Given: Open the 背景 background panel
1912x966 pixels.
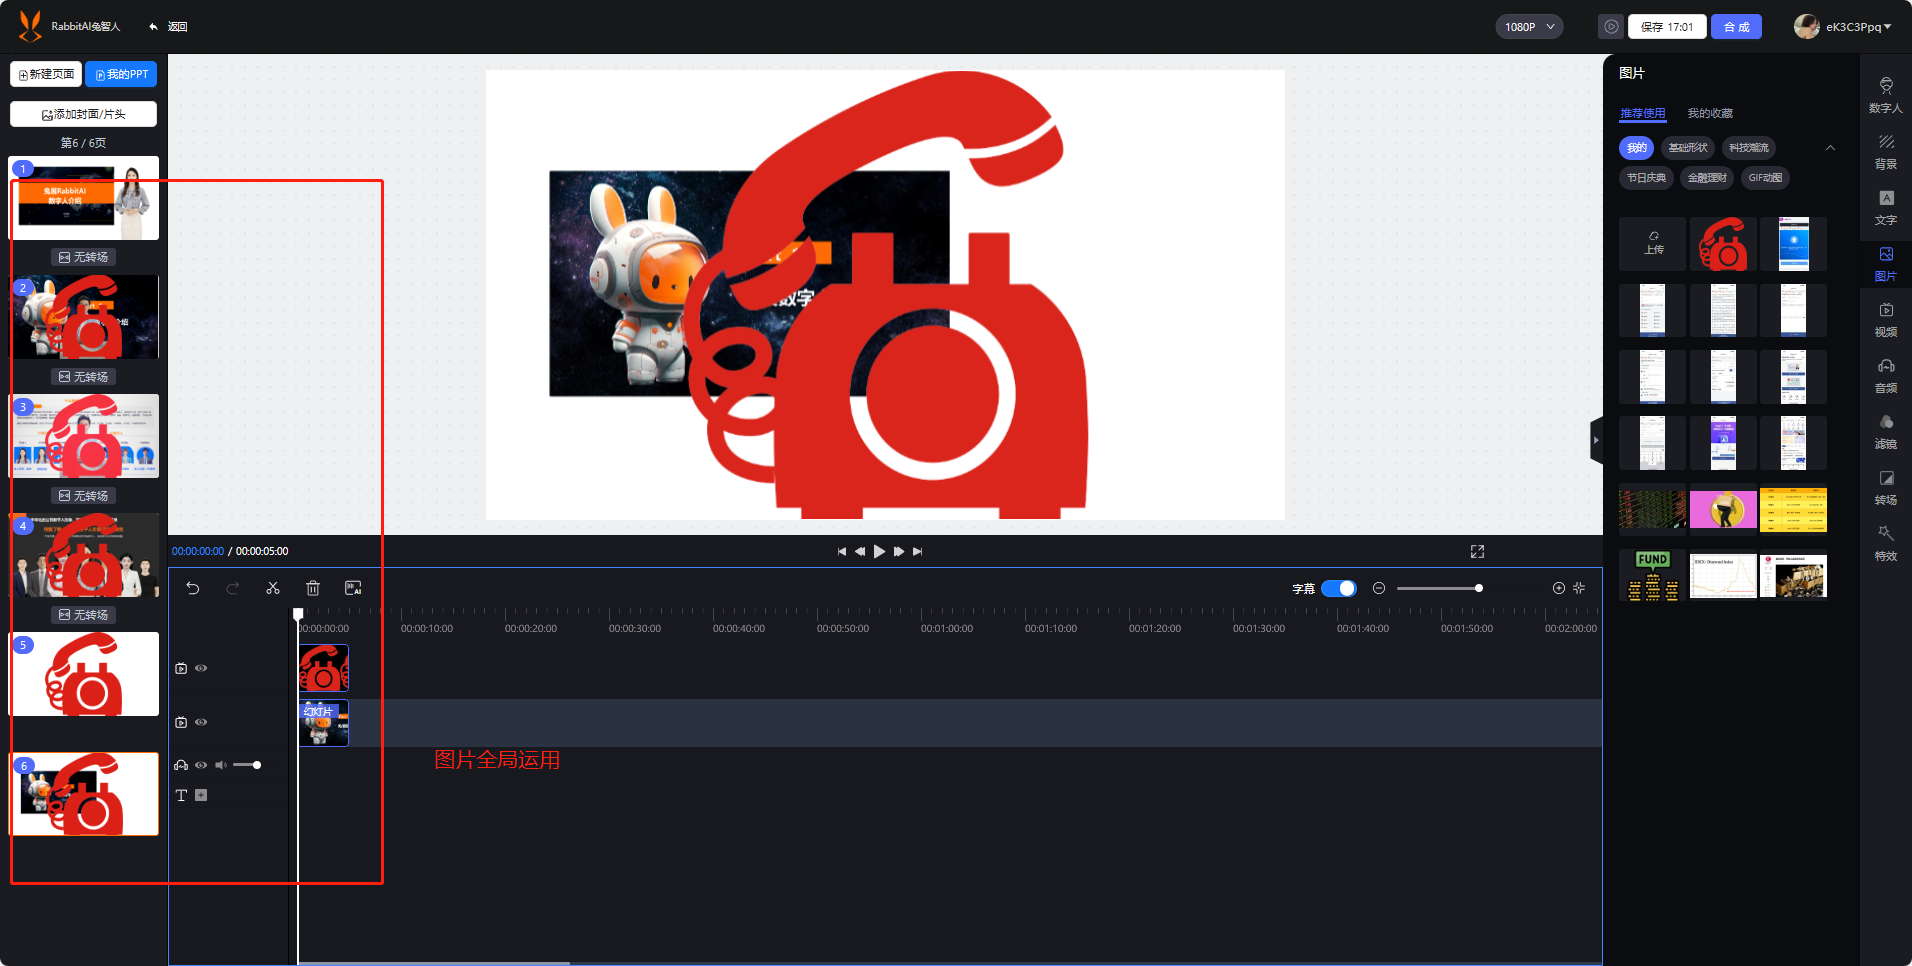Looking at the screenshot, I should click(1886, 152).
